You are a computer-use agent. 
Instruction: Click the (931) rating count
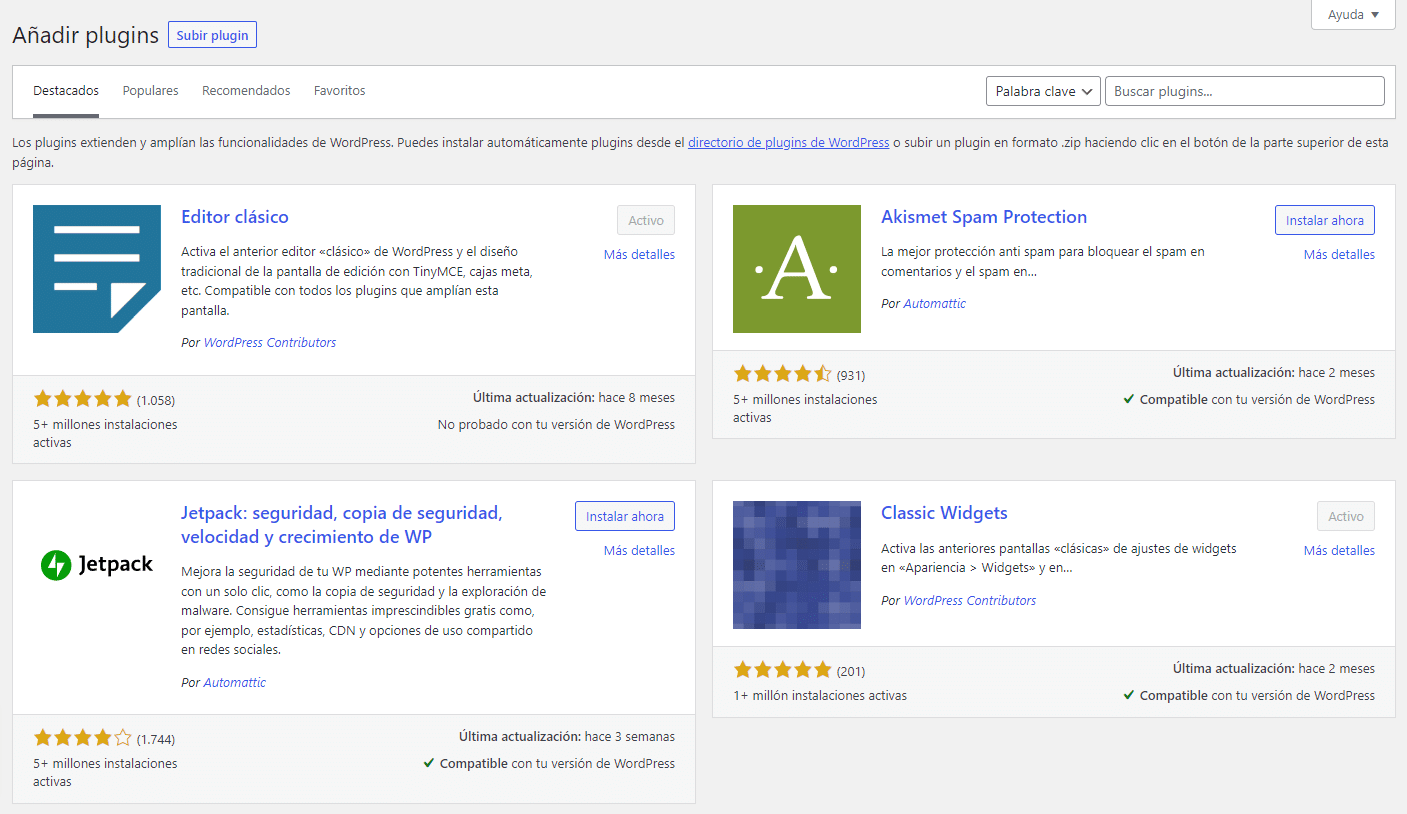(851, 375)
